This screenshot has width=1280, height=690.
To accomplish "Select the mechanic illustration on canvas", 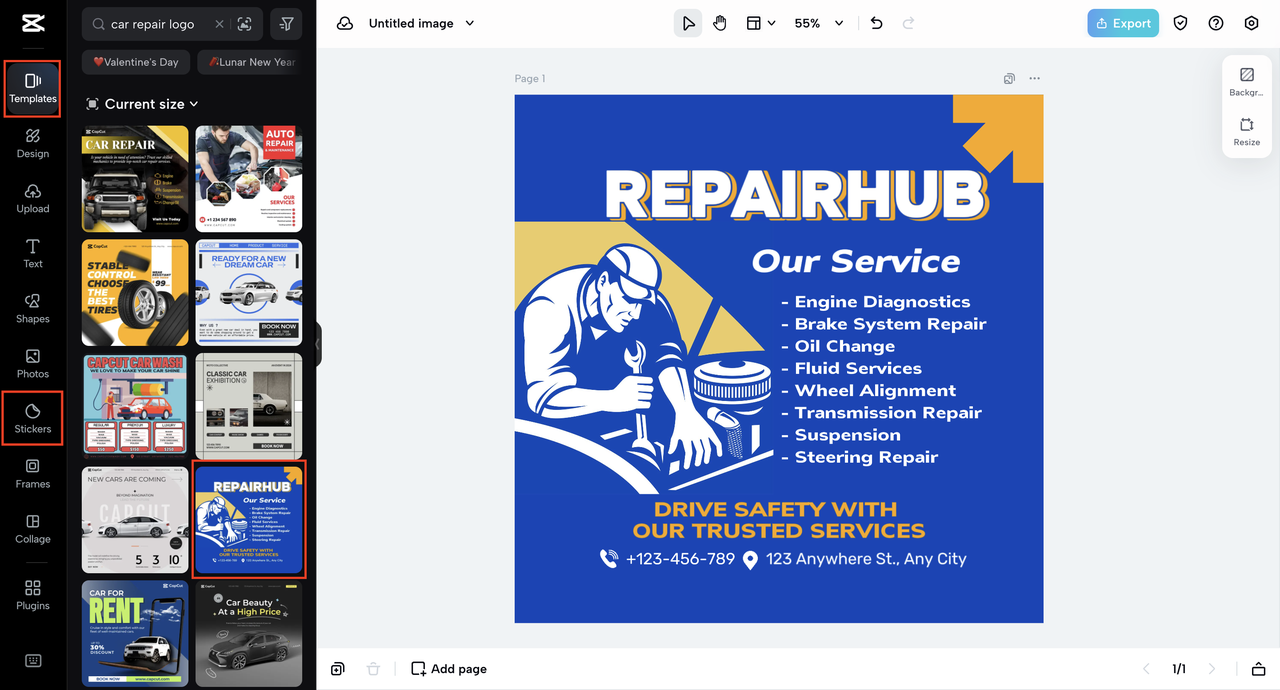I will pos(645,367).
